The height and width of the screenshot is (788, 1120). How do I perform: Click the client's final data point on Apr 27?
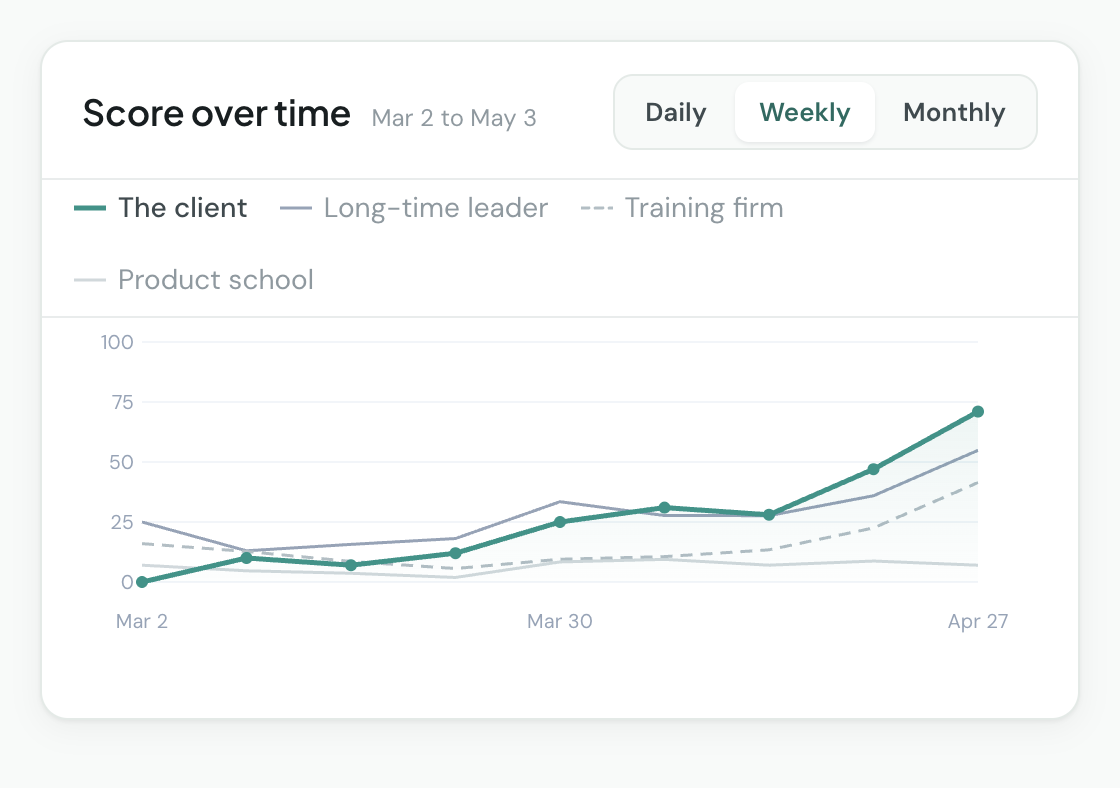978,412
